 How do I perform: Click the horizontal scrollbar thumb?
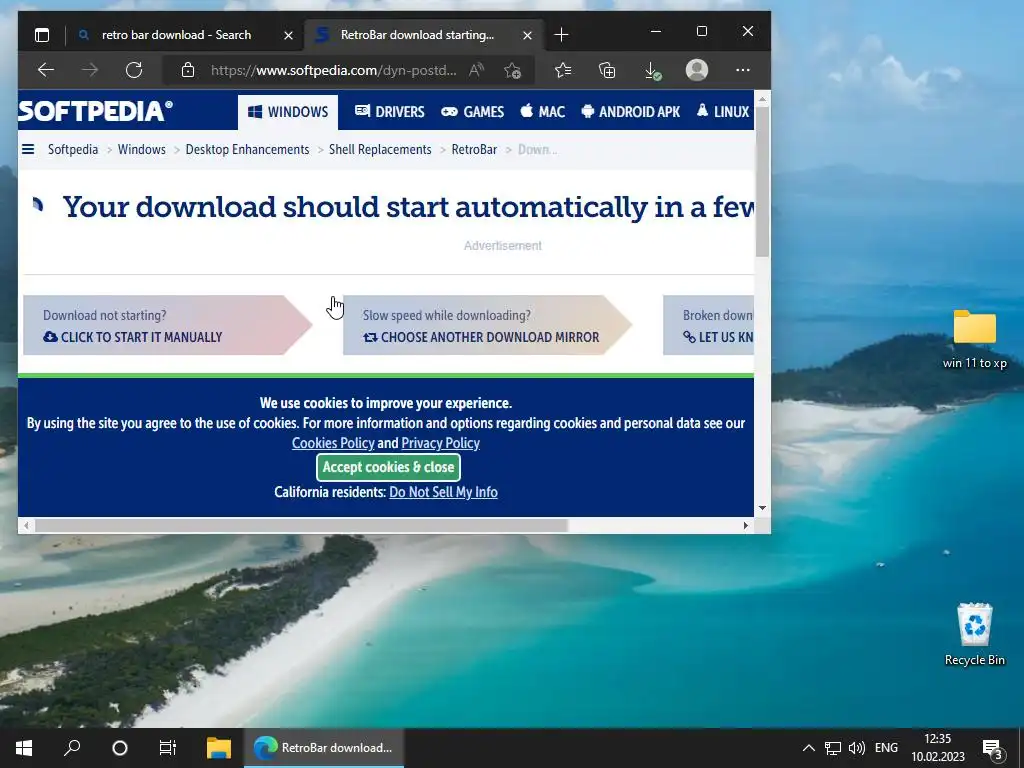pos(301,525)
